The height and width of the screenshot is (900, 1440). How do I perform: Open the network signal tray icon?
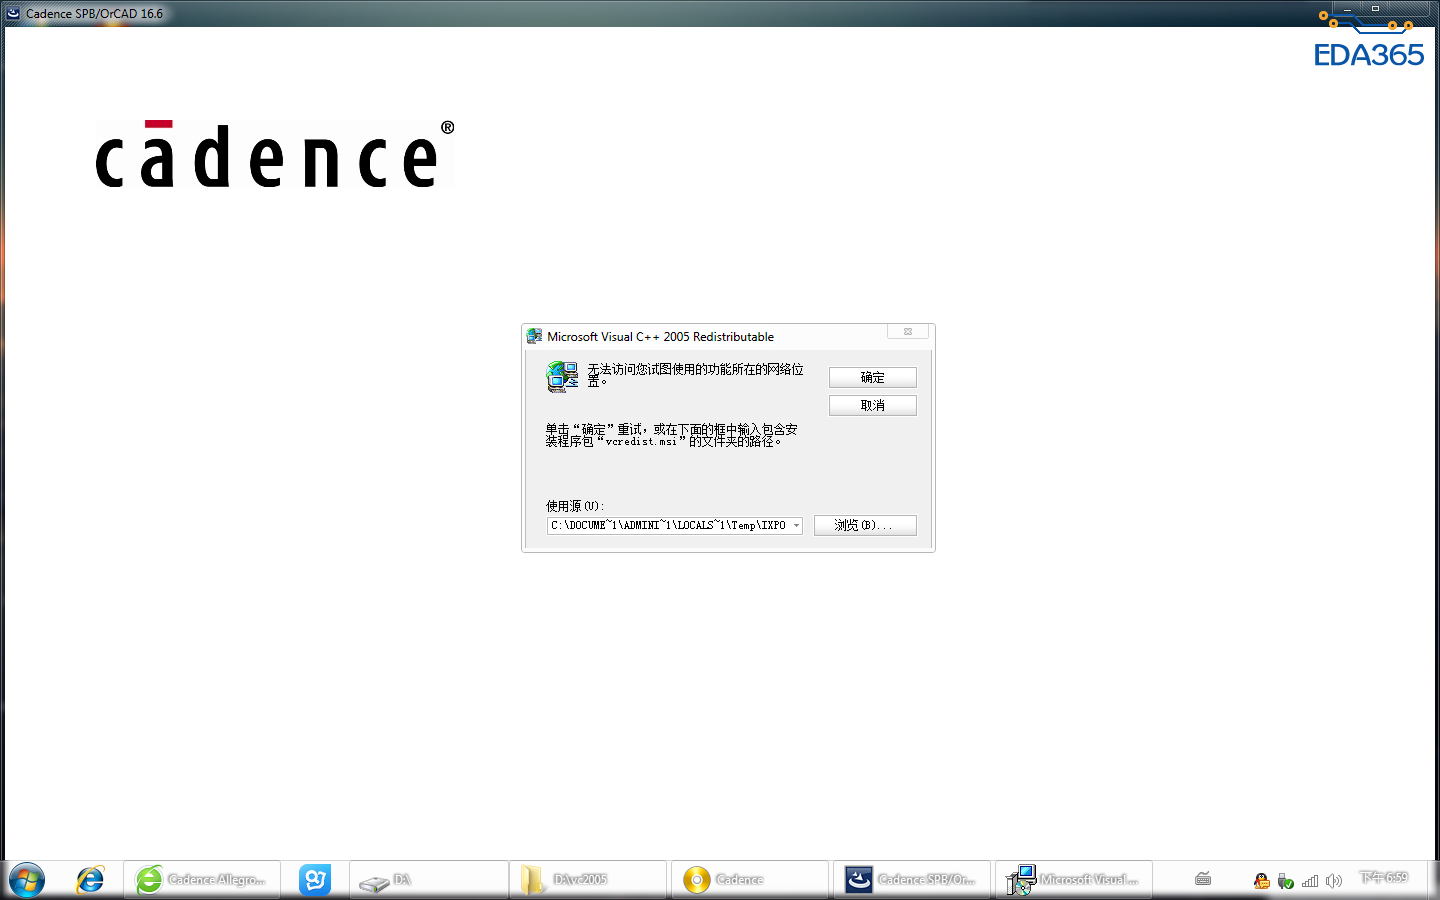click(x=1310, y=881)
